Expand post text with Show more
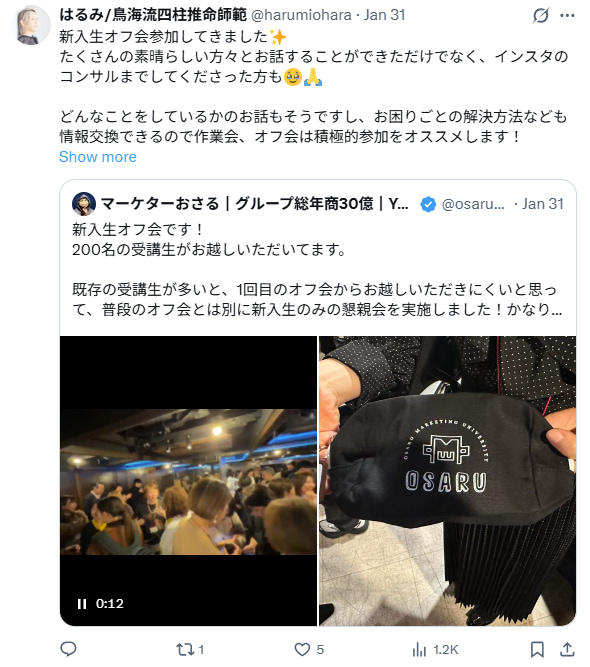Screen dimensions: 590x667 click(x=98, y=157)
